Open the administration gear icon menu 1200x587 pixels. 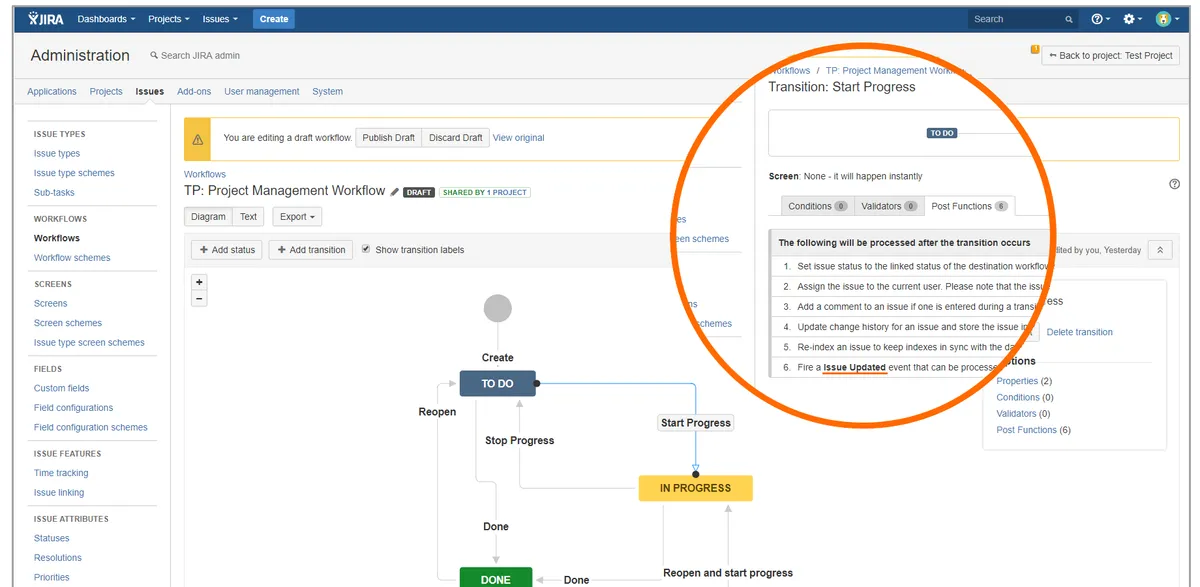(x=1132, y=19)
